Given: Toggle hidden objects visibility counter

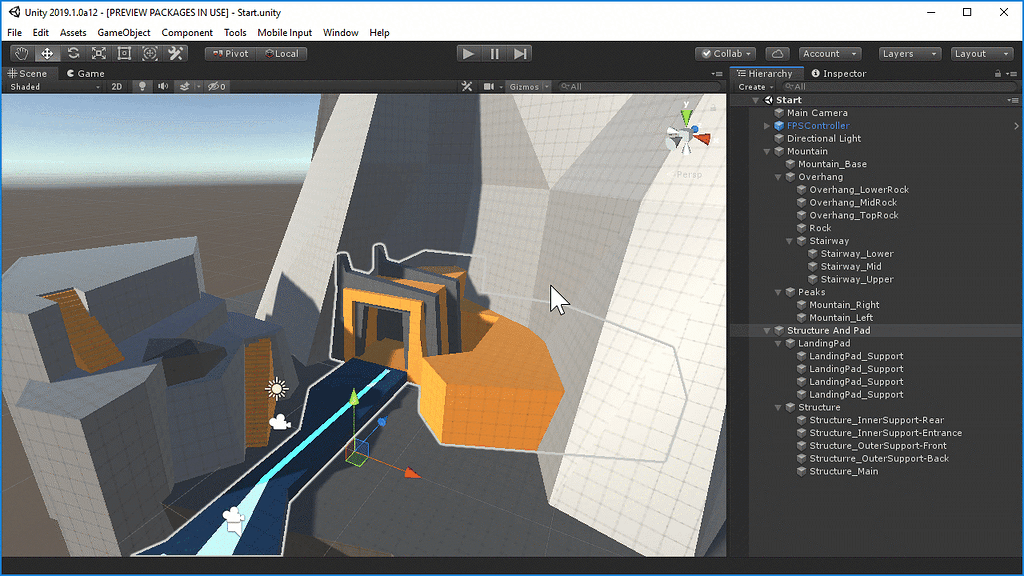Looking at the screenshot, I should coord(217,86).
